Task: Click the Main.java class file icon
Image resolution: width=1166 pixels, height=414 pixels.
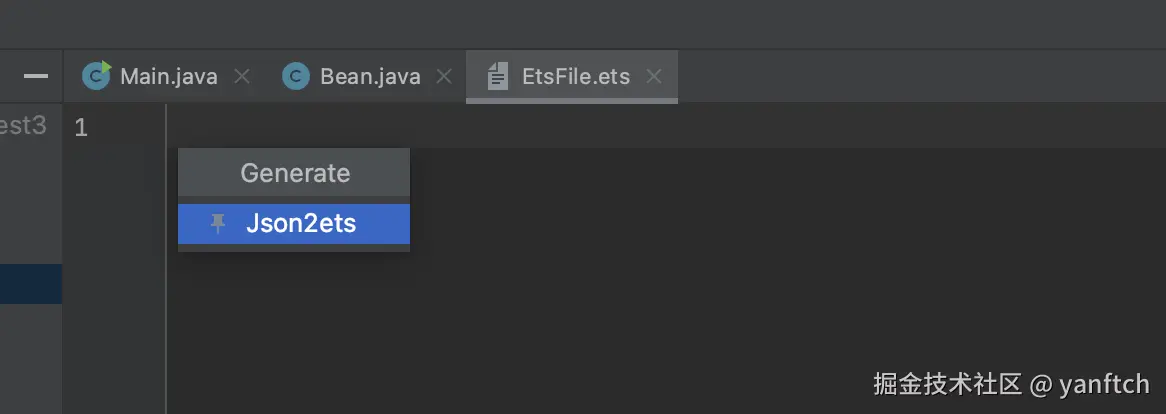Action: pos(97,76)
